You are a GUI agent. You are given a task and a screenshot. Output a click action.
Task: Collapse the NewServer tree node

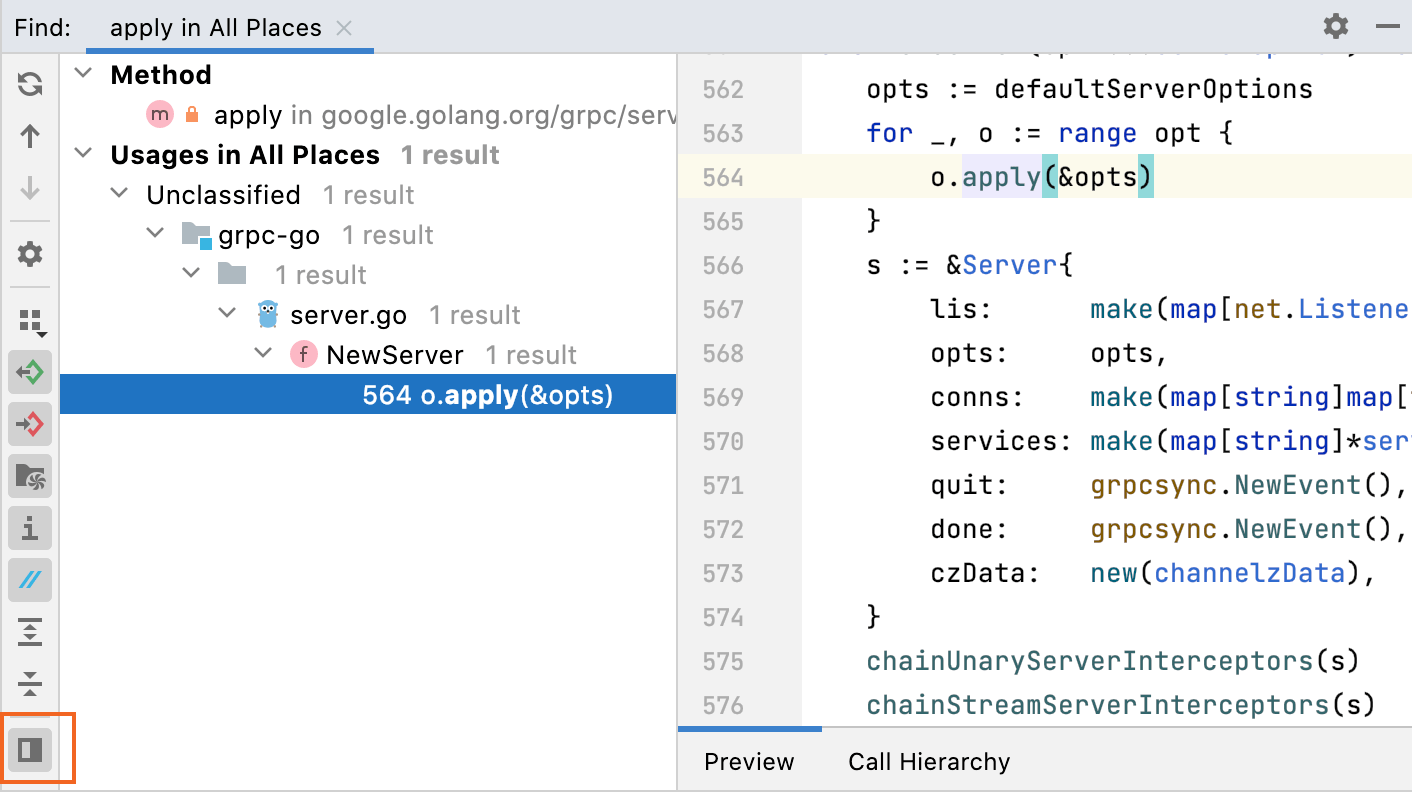tap(262, 353)
